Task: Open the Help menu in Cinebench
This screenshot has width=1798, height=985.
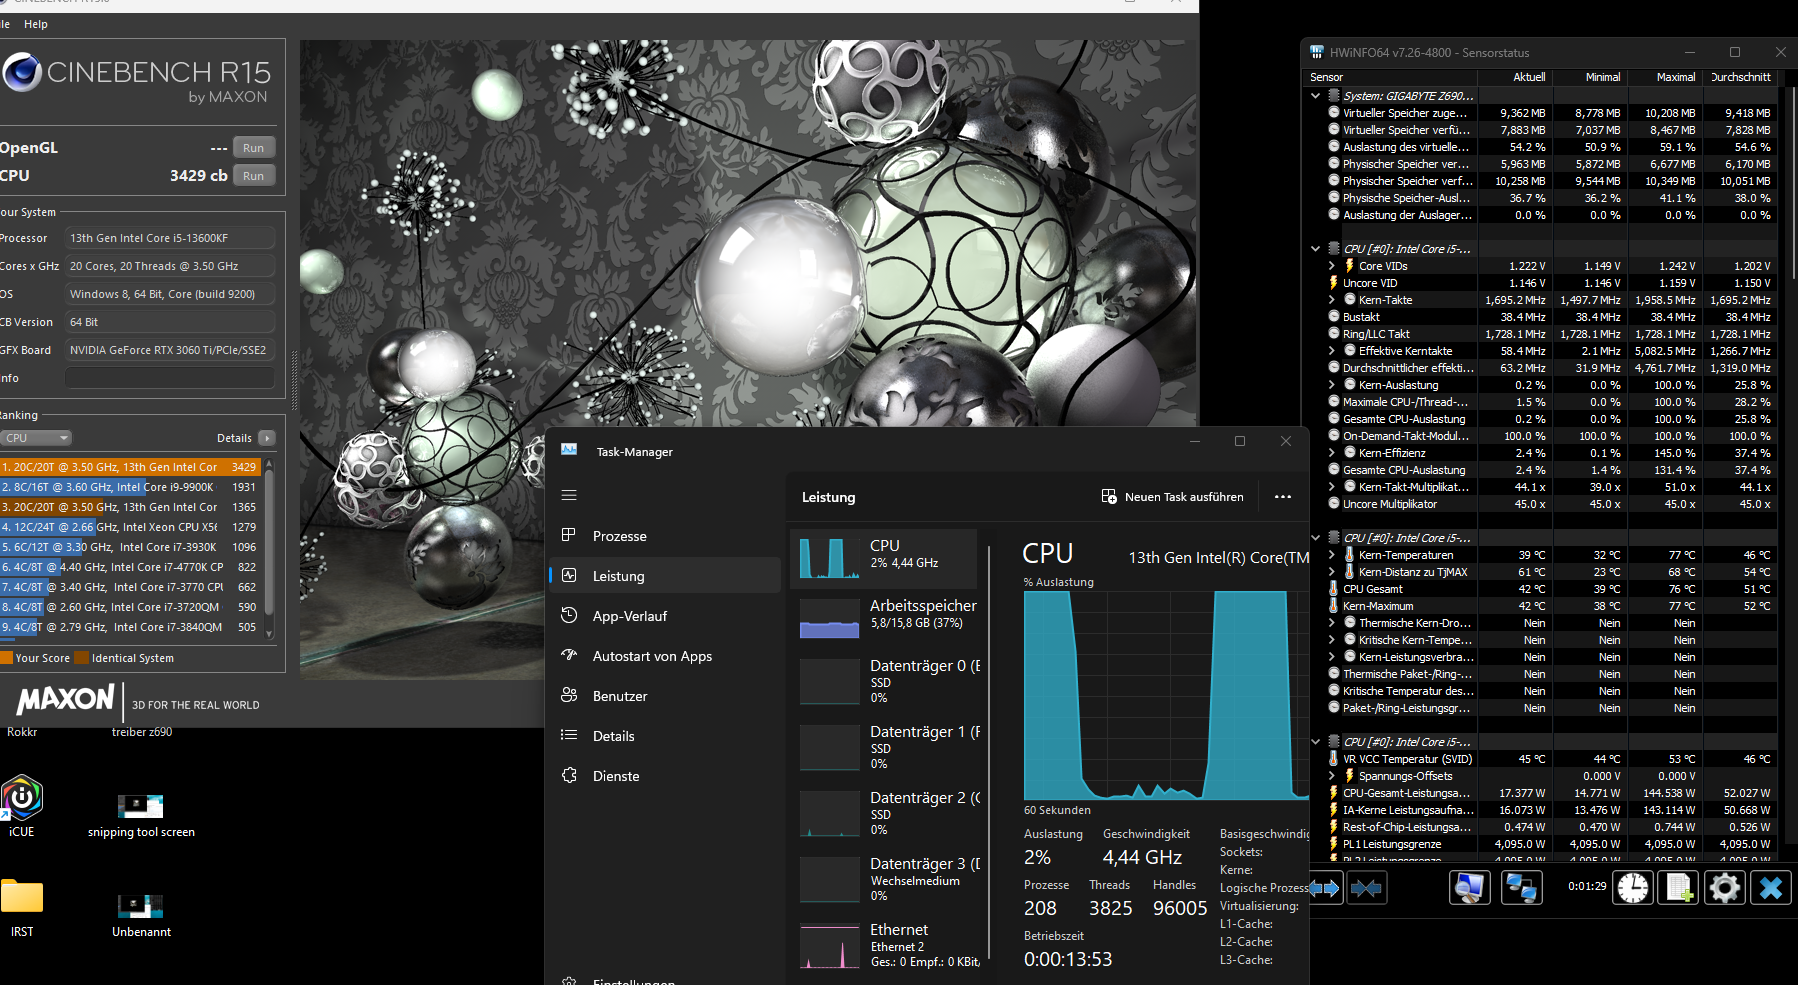Action: pos(36,24)
